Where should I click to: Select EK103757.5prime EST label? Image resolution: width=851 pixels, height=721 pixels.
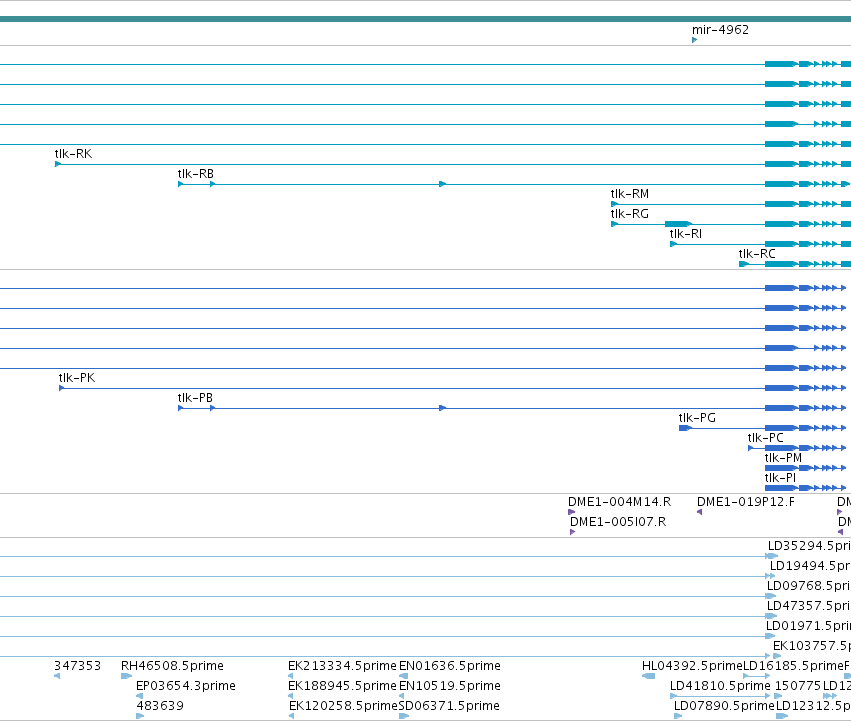tap(812, 646)
